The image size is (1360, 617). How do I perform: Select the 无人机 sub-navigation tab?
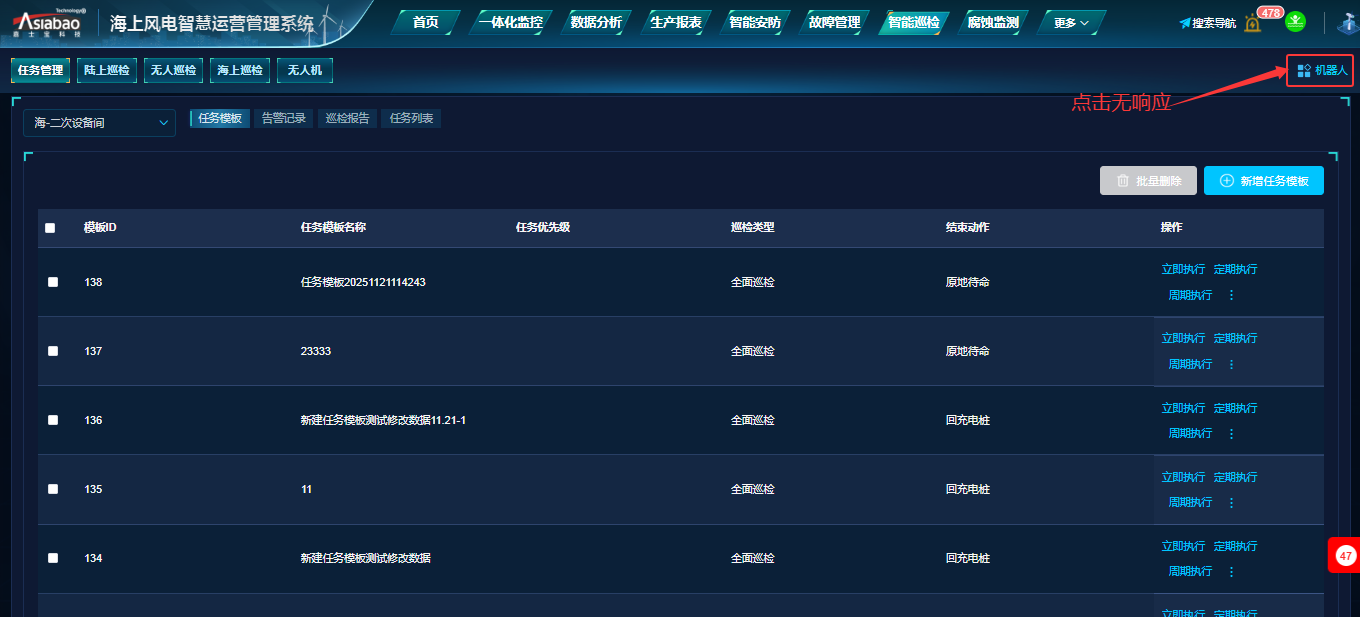click(x=304, y=70)
